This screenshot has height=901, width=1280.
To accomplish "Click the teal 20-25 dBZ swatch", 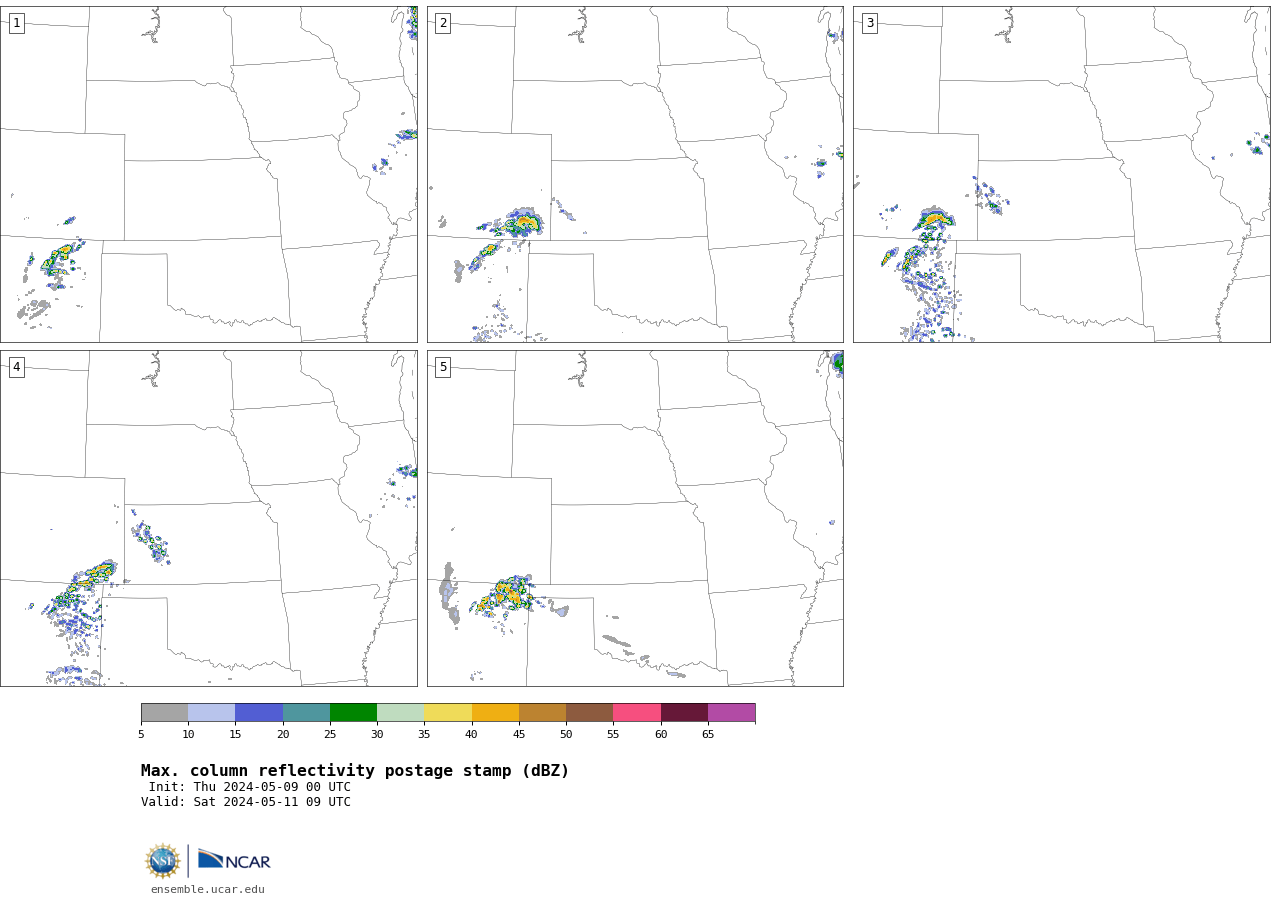I will [x=306, y=712].
